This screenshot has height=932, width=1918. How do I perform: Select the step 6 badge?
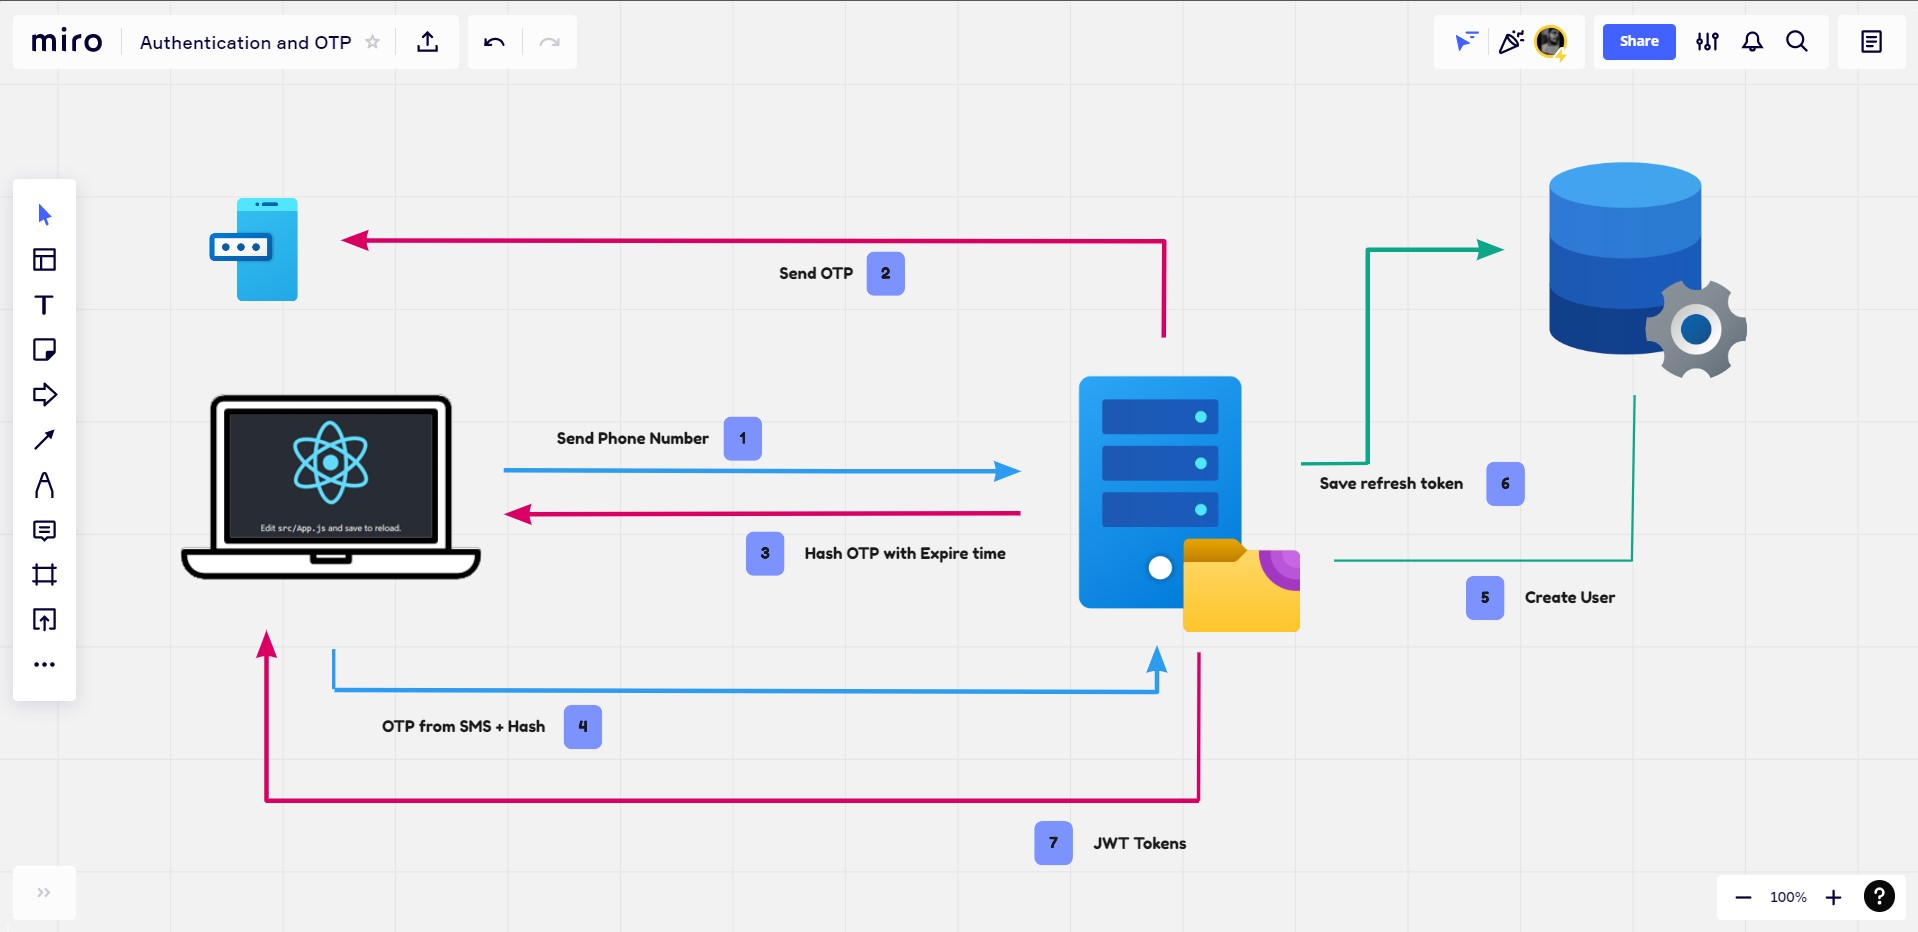tap(1505, 483)
